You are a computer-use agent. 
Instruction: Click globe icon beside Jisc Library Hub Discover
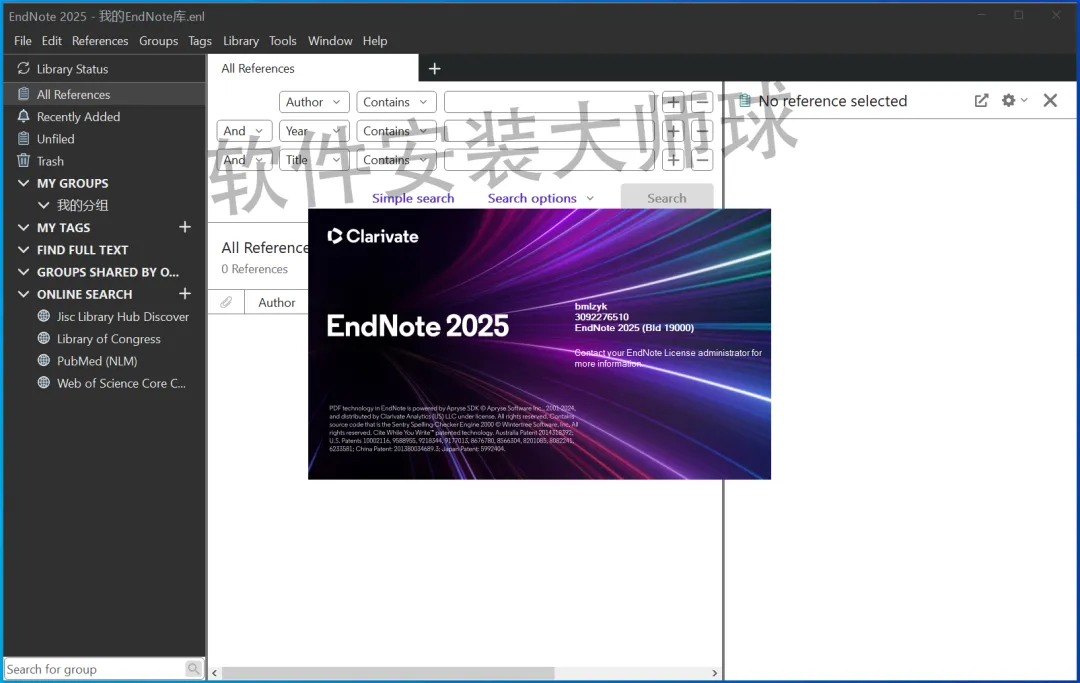[x=43, y=316]
